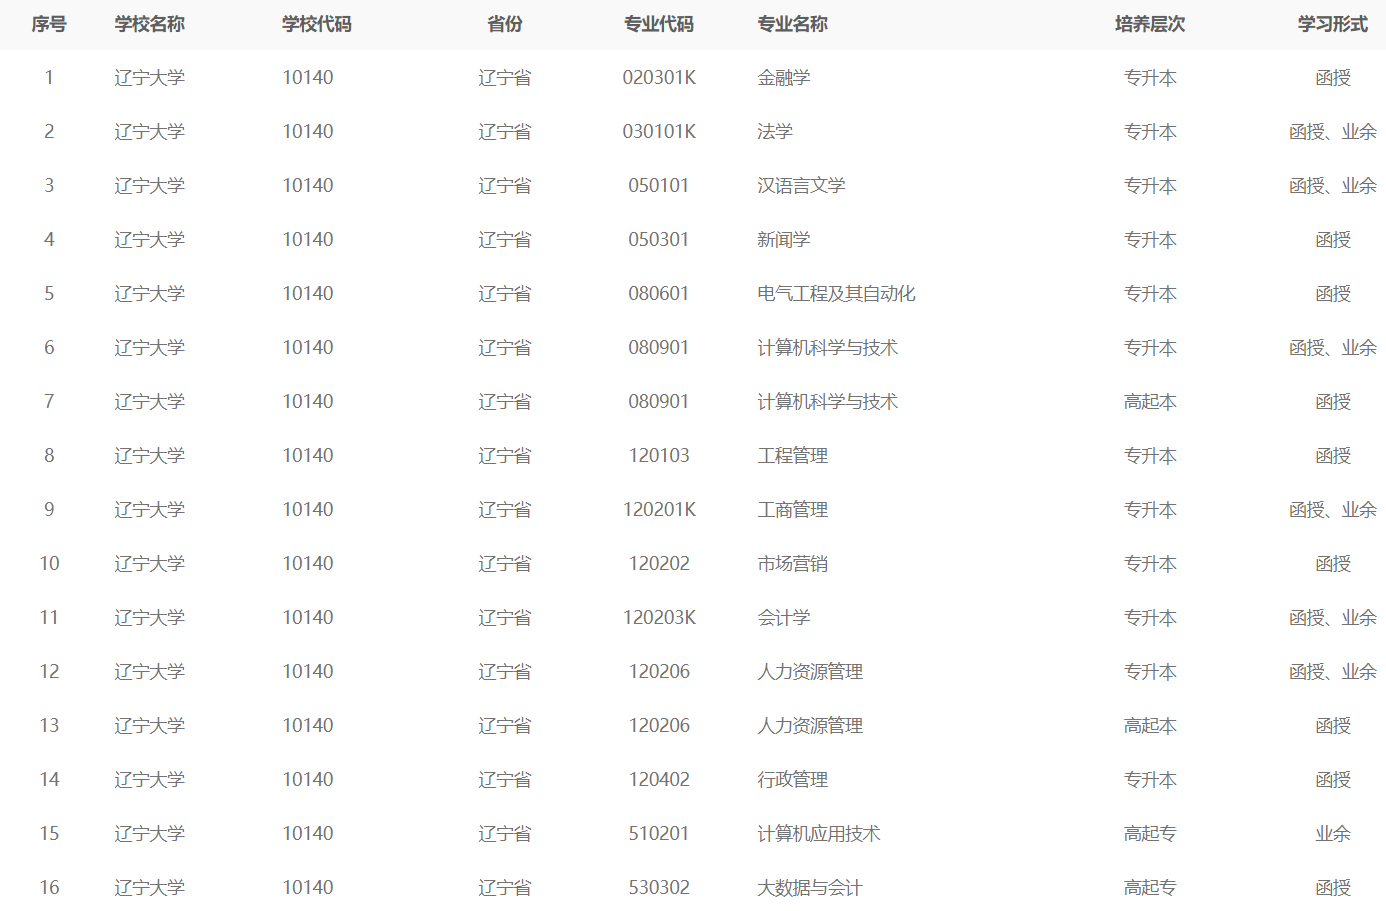This screenshot has height=911, width=1386.
Task: Click the 专业名称 column header
Action: tap(793, 24)
